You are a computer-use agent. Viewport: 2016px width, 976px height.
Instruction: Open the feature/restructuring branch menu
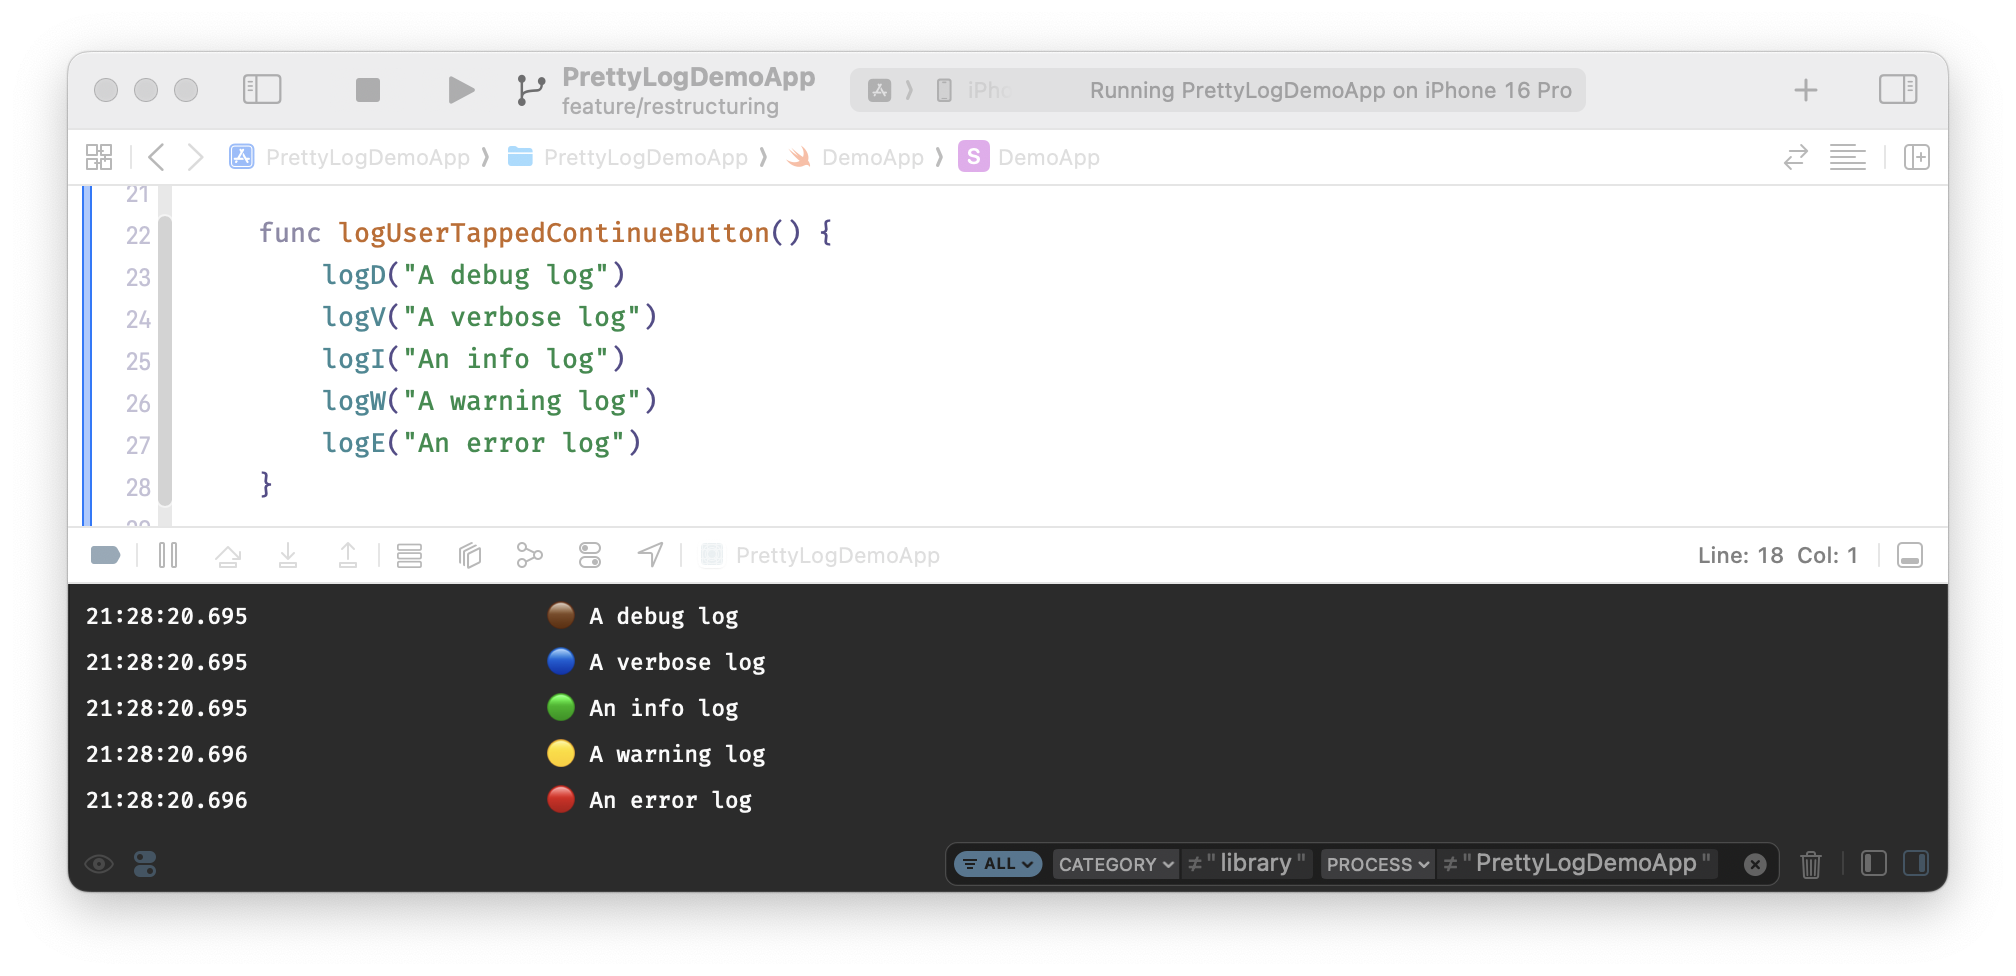tap(670, 107)
